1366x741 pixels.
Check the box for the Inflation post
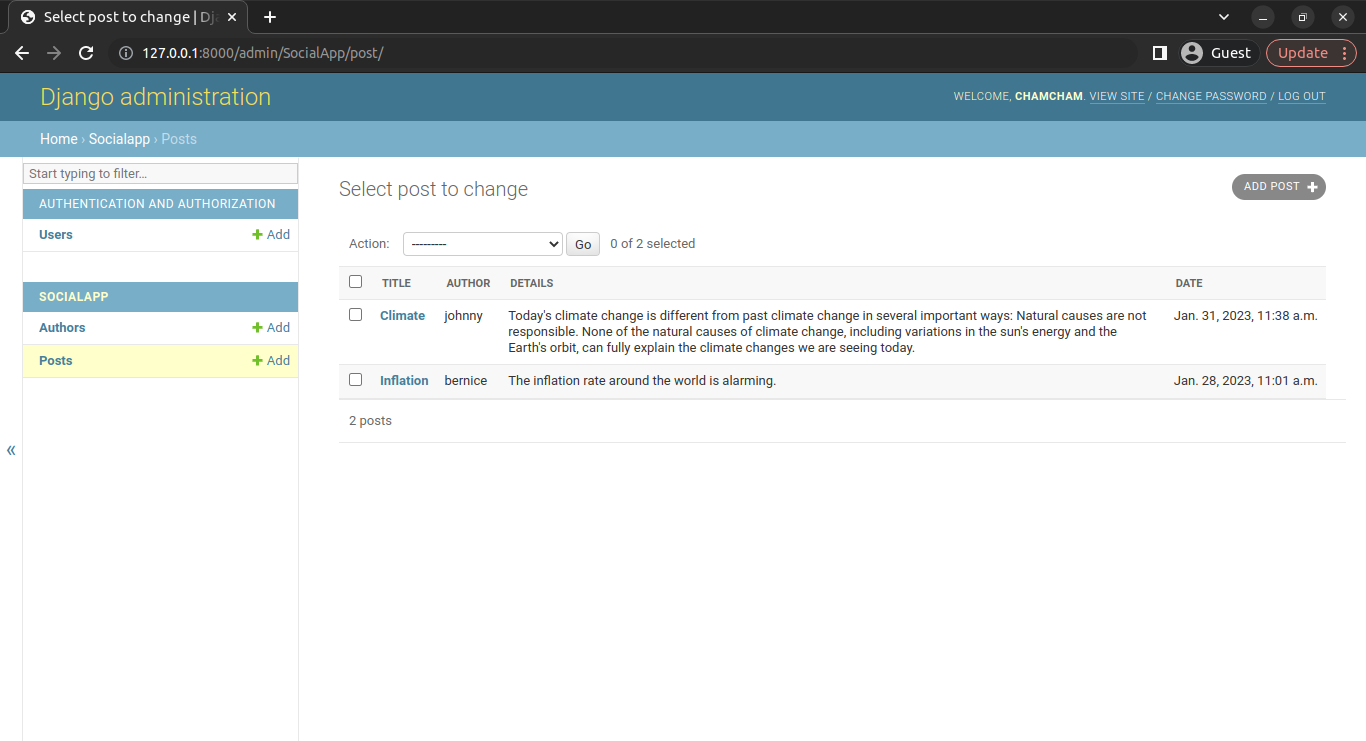coord(355,380)
